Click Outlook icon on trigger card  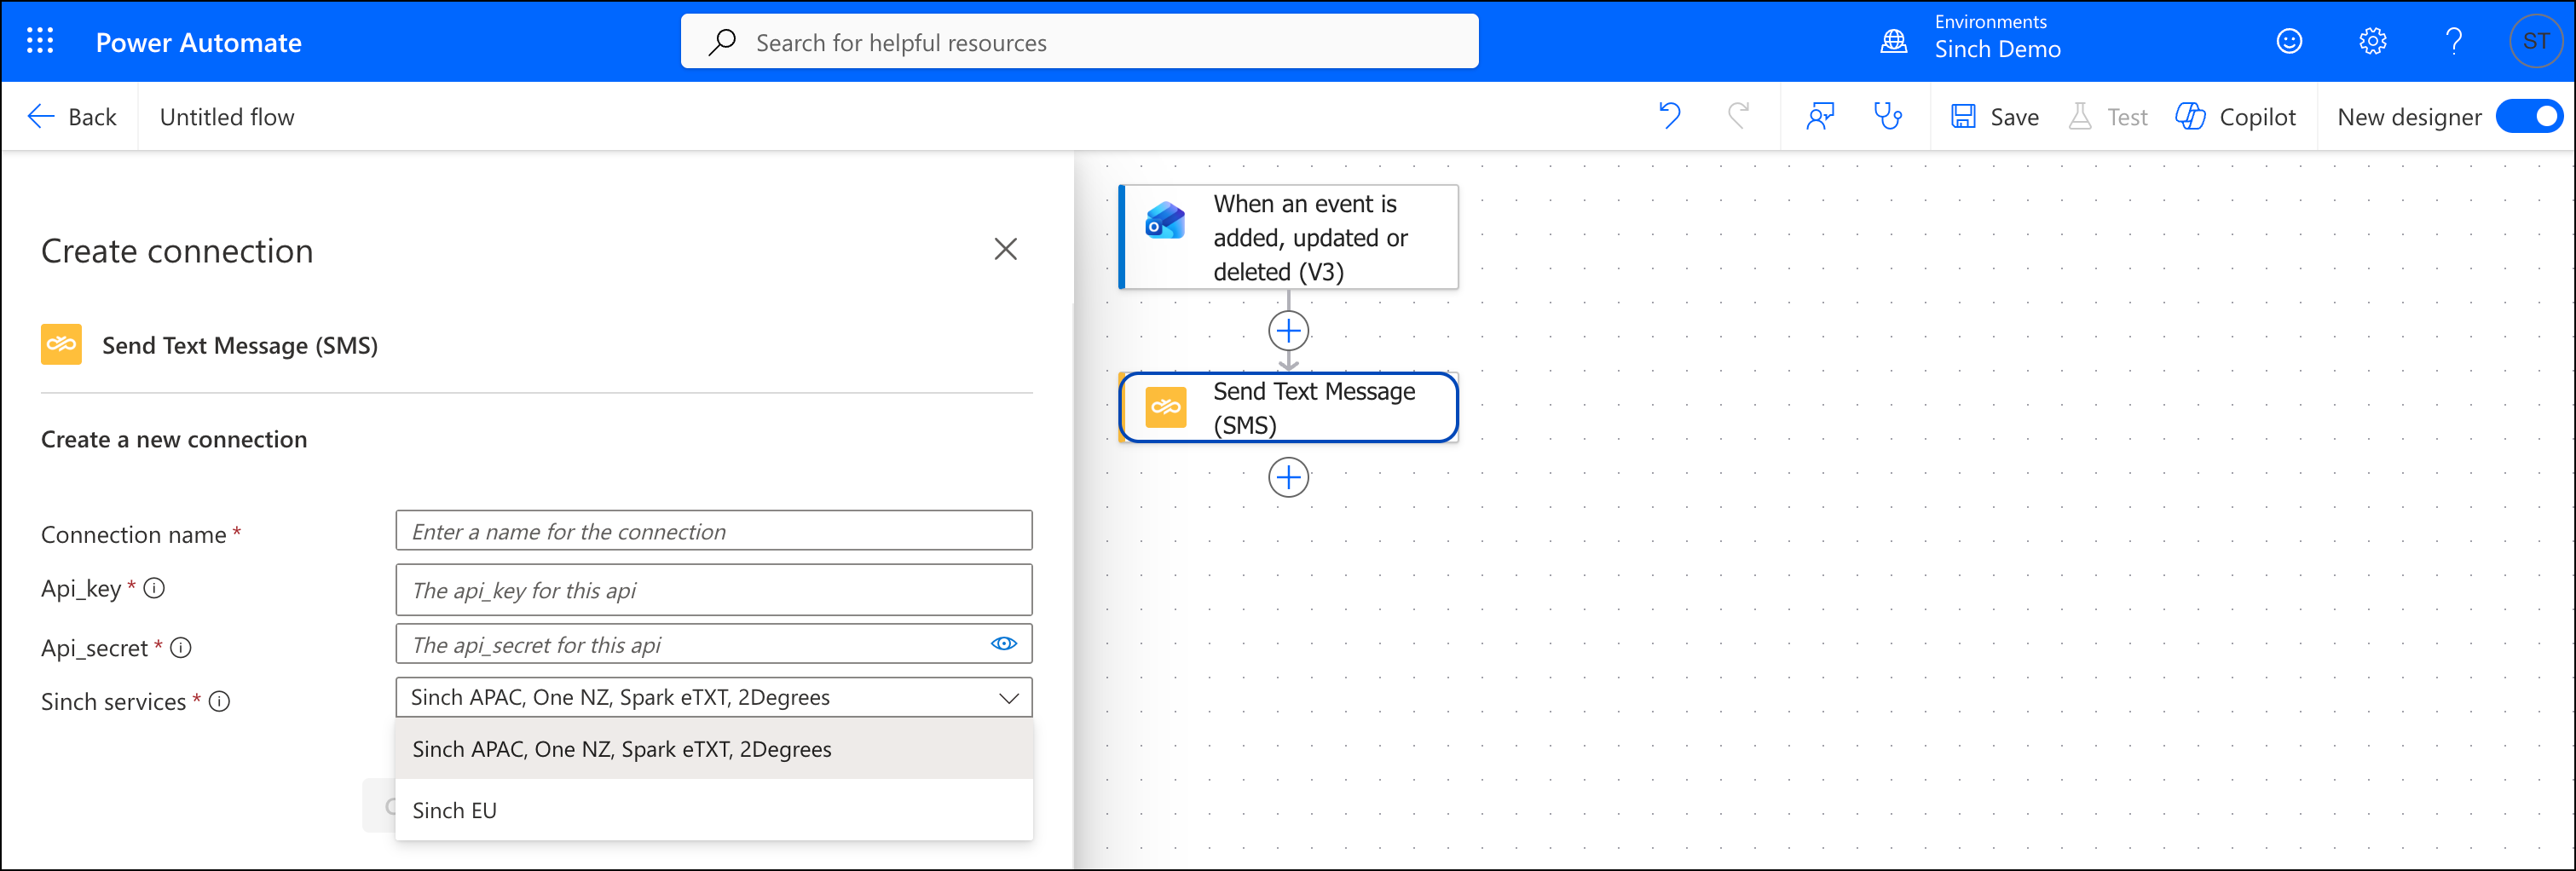click(x=1165, y=220)
